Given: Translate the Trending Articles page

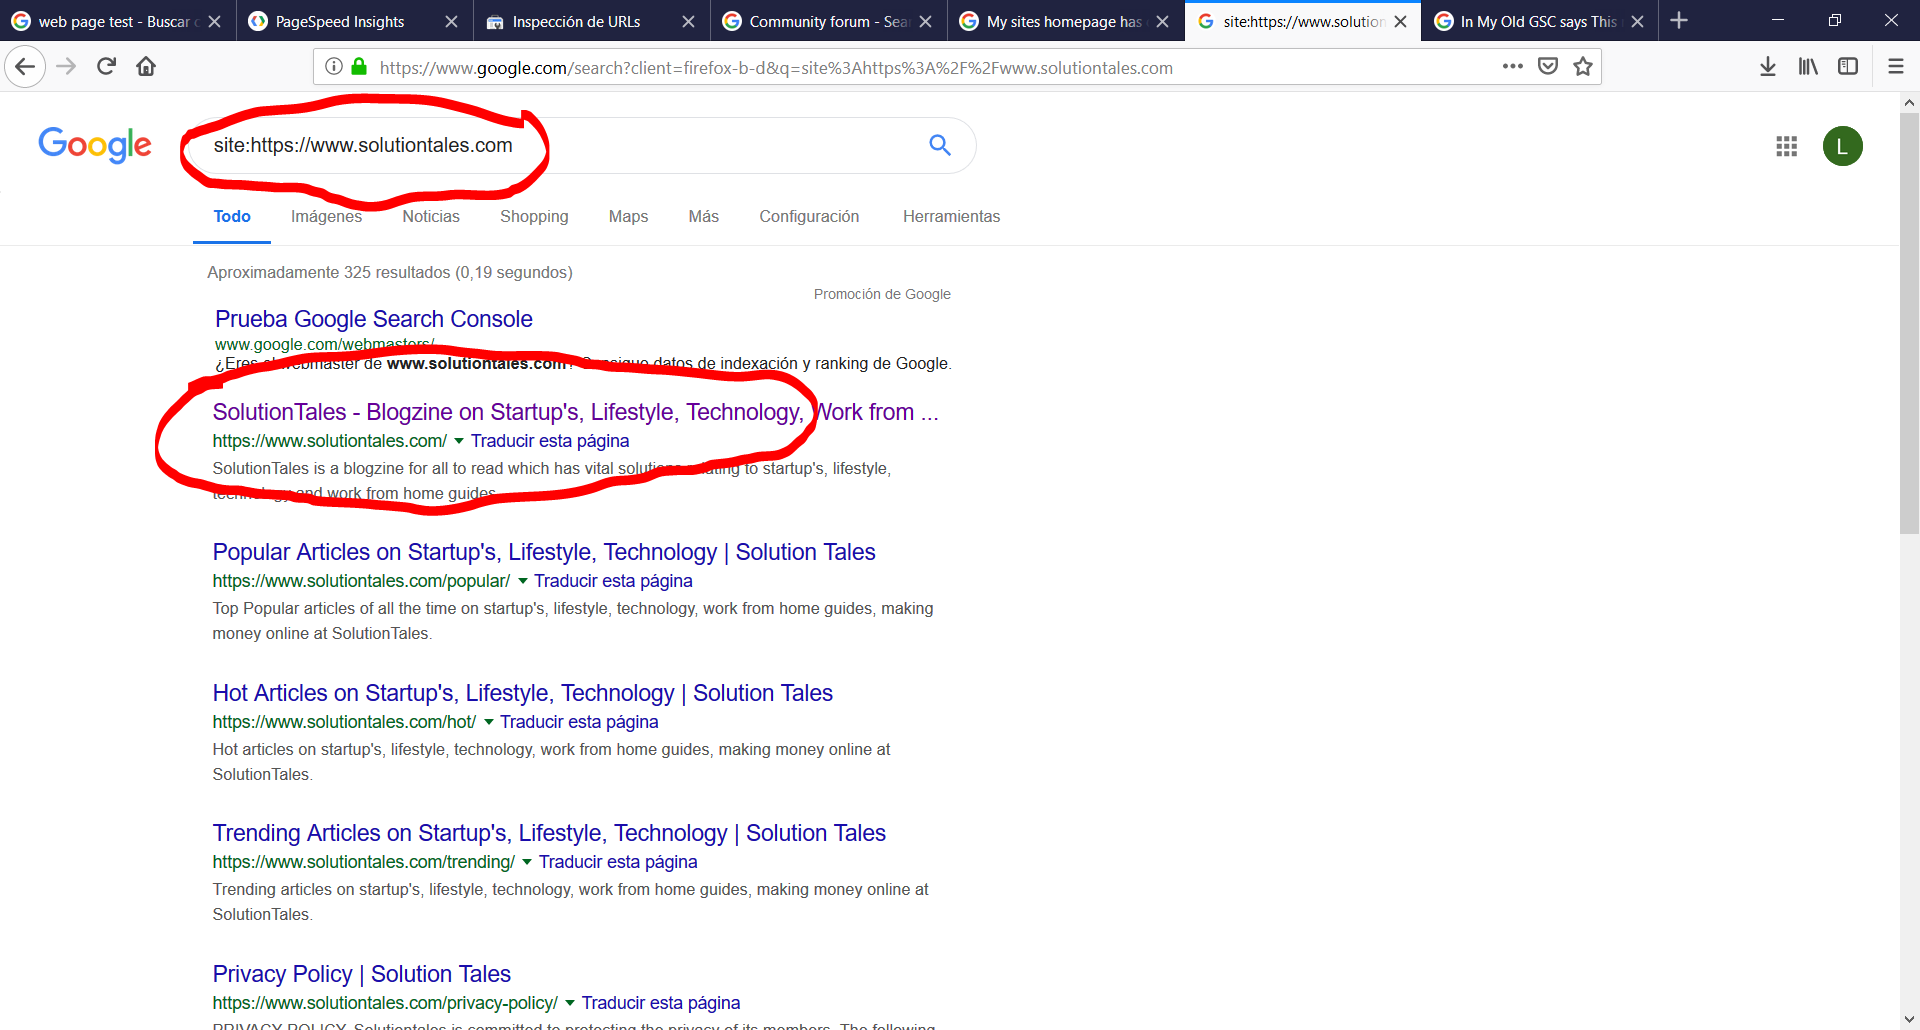Looking at the screenshot, I should (618, 862).
